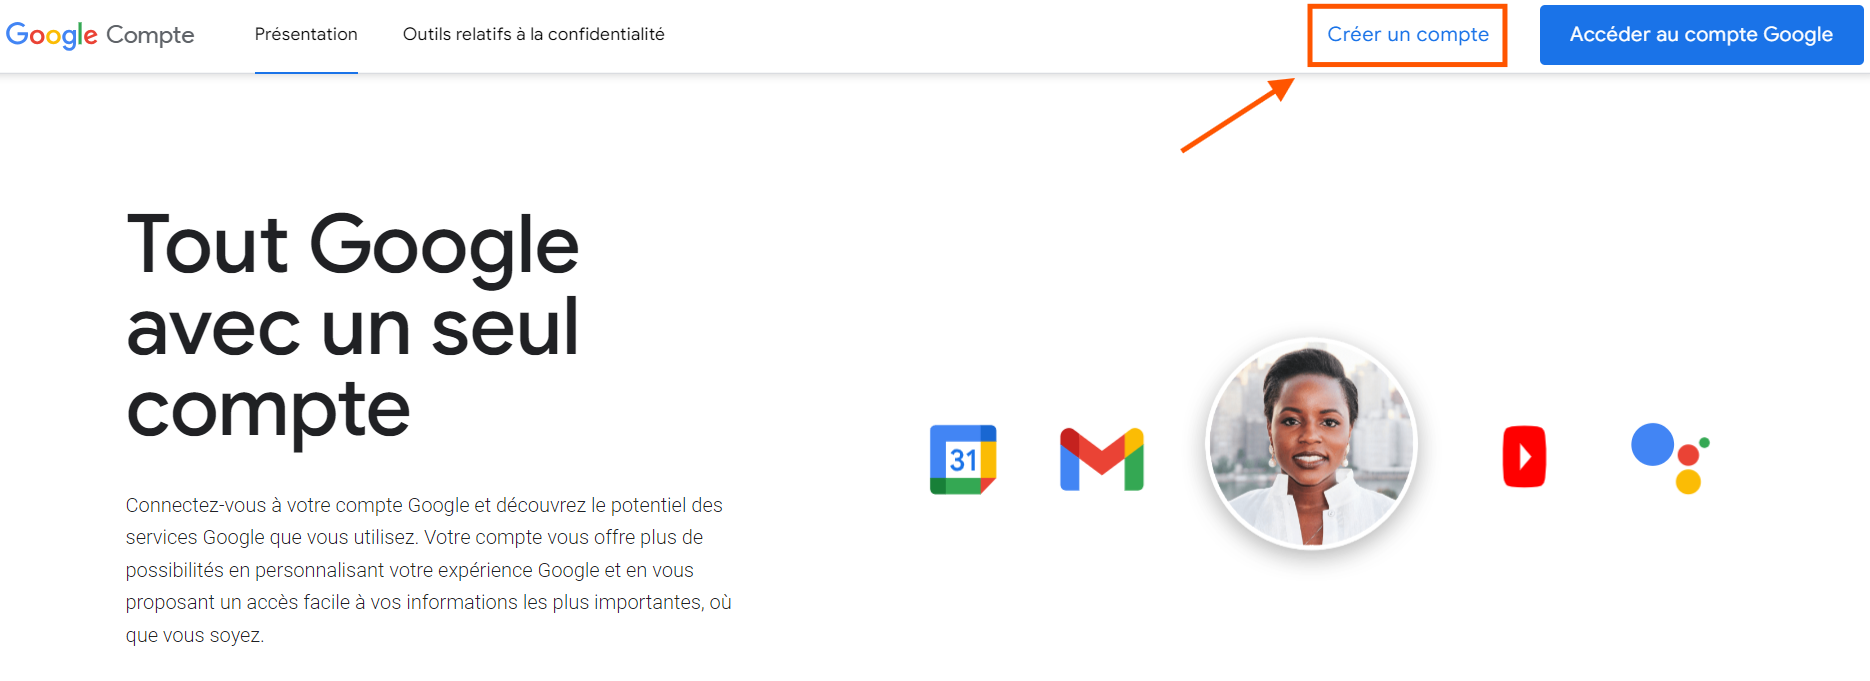Click the Créer un compte link
Viewport: 1870px width, 681px height.
1408,35
